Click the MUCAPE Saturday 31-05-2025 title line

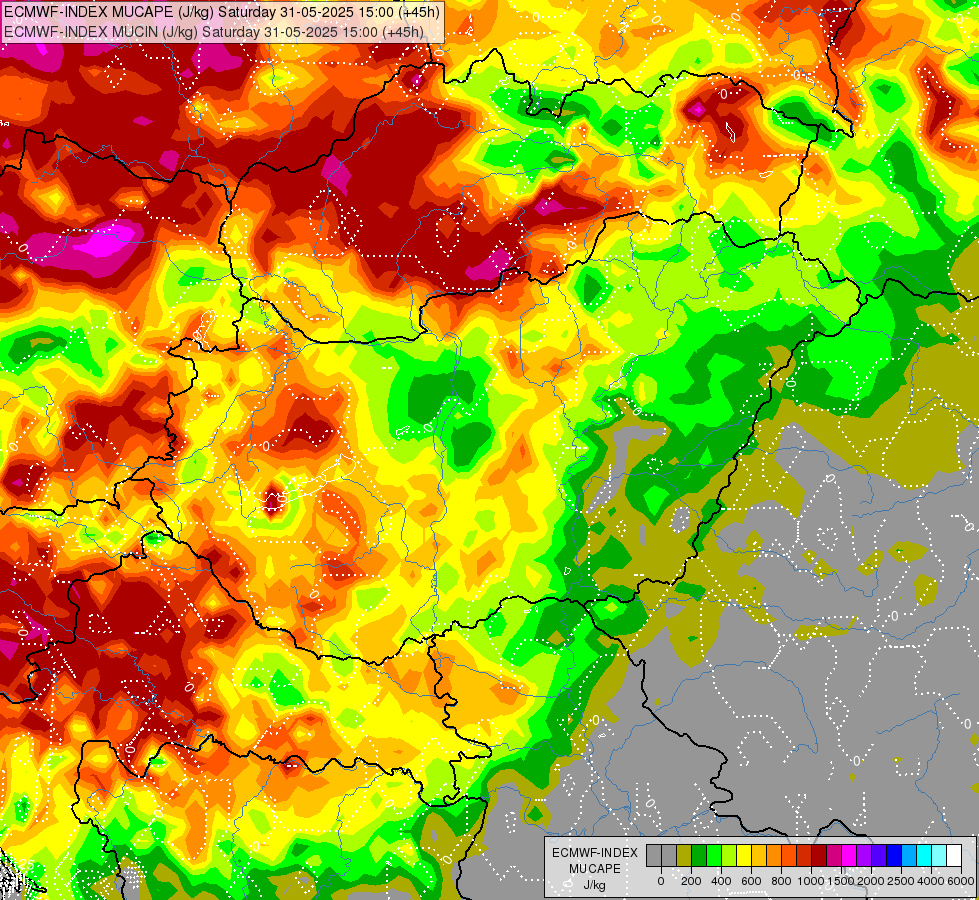[x=222, y=12]
